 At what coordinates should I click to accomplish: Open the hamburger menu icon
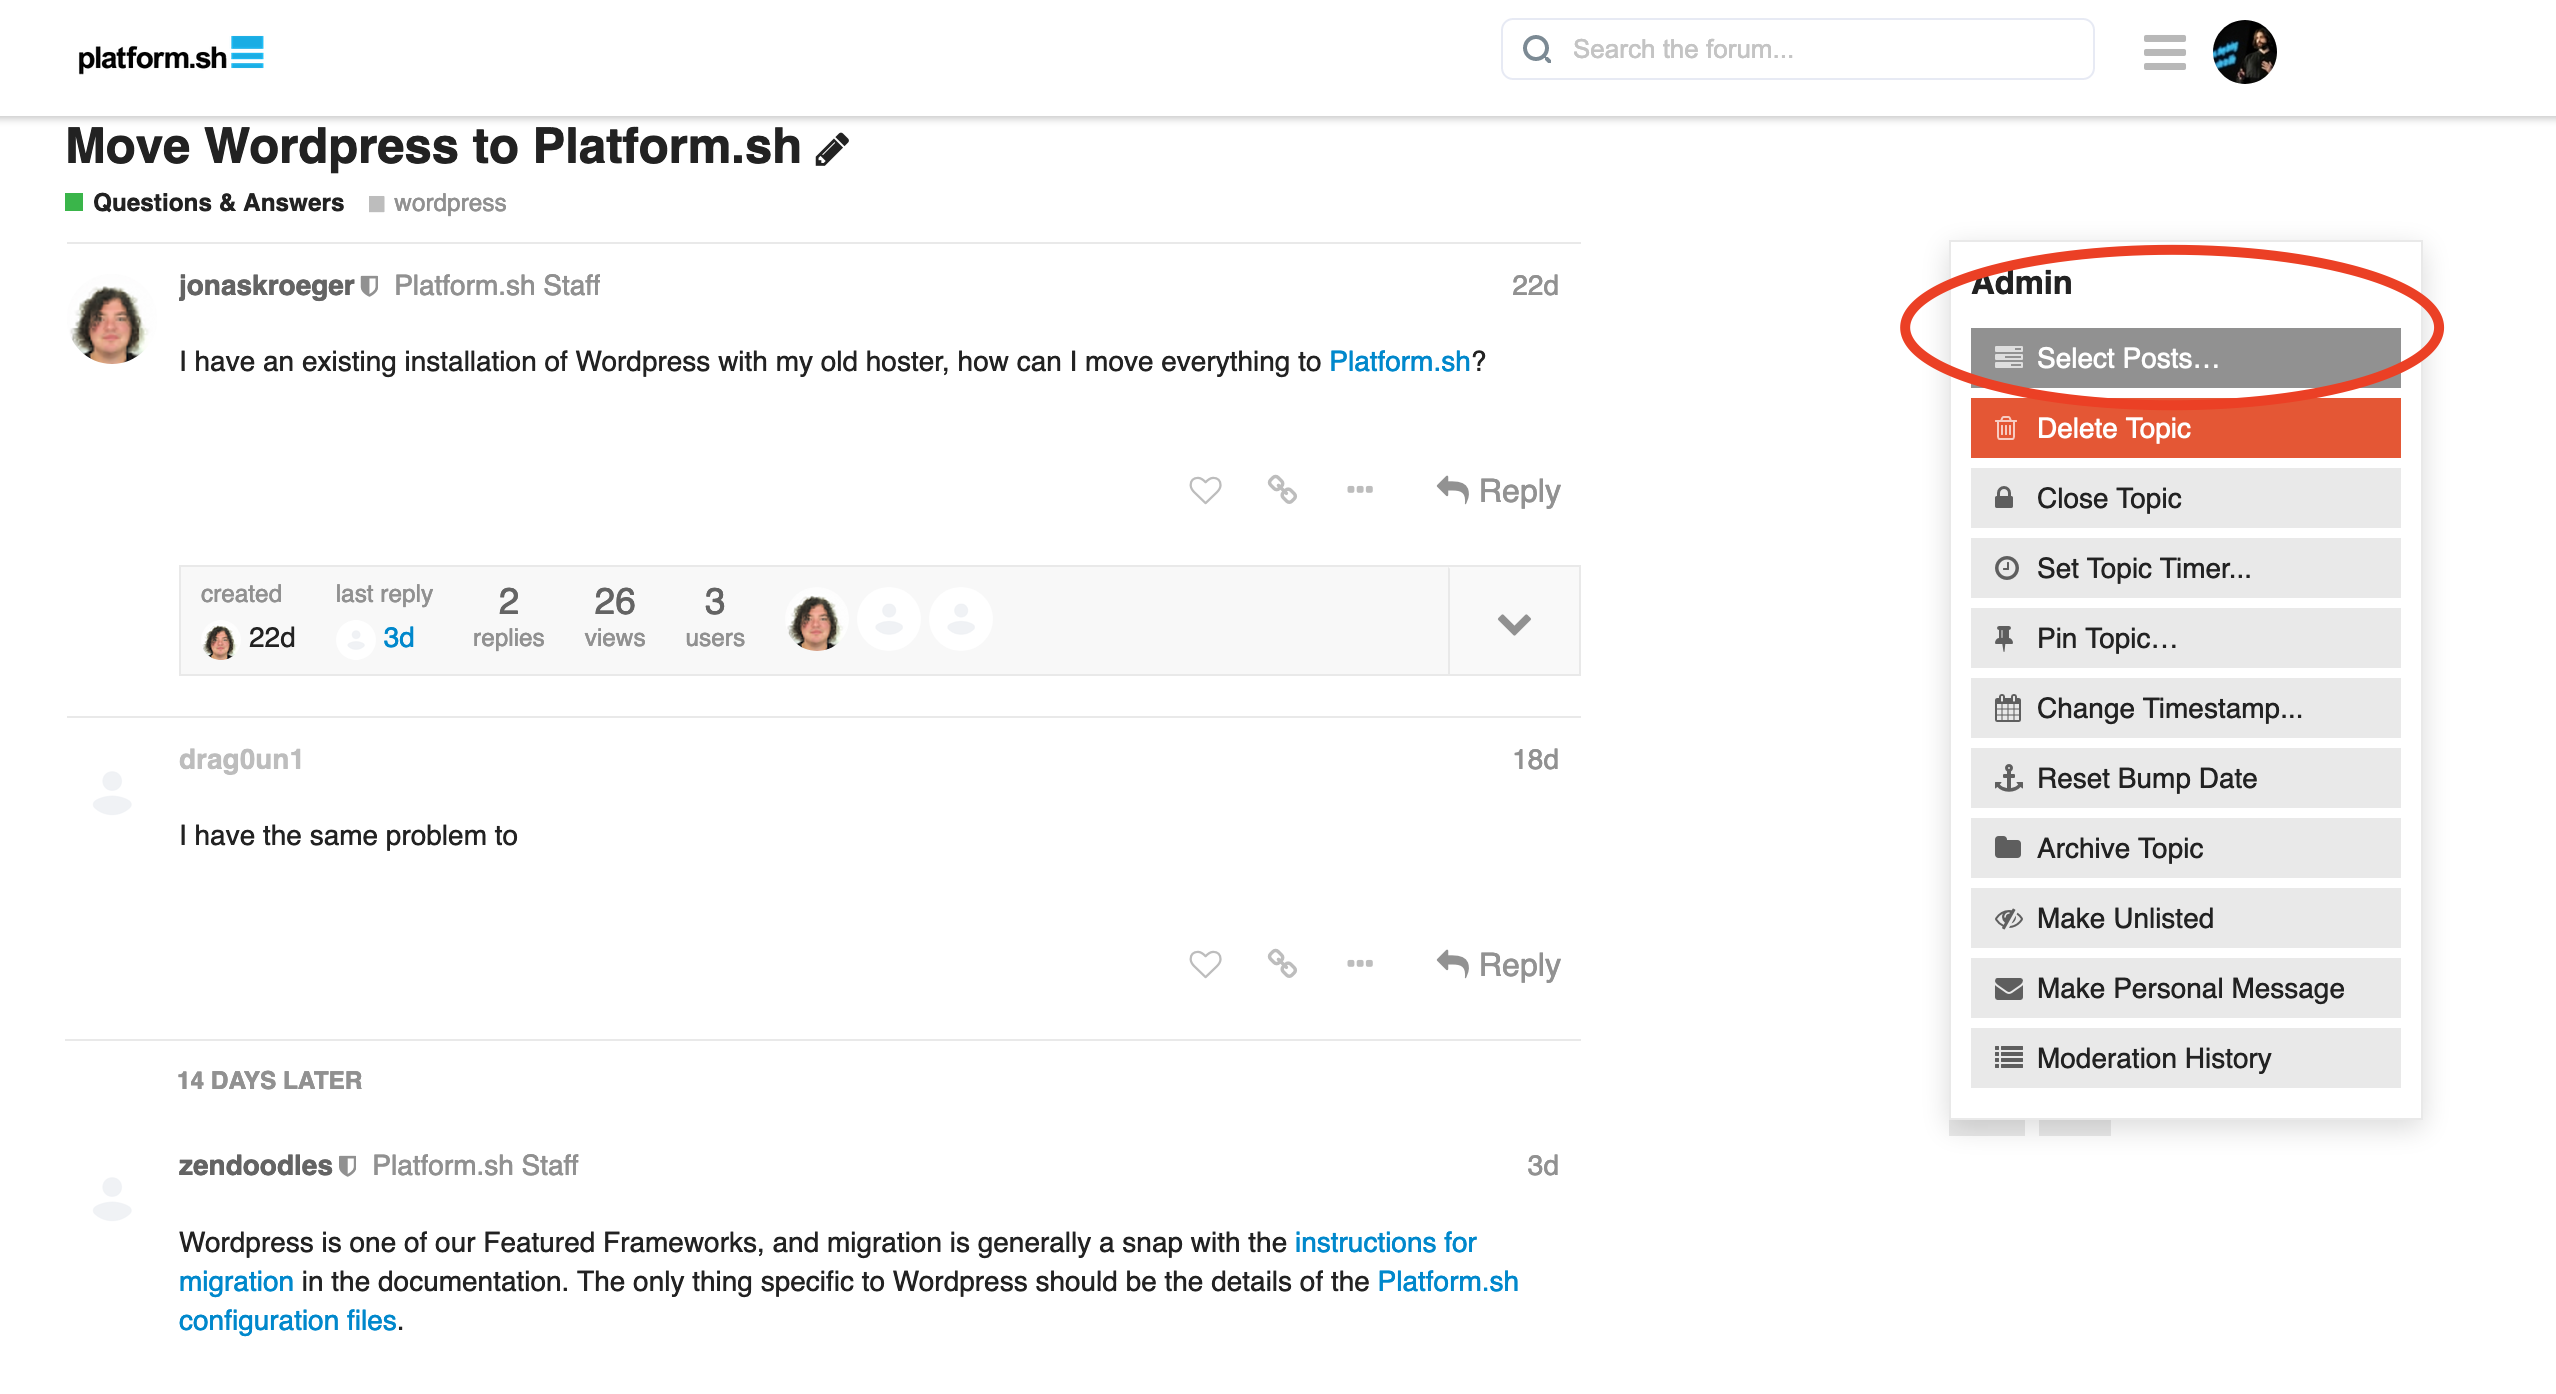[2164, 52]
